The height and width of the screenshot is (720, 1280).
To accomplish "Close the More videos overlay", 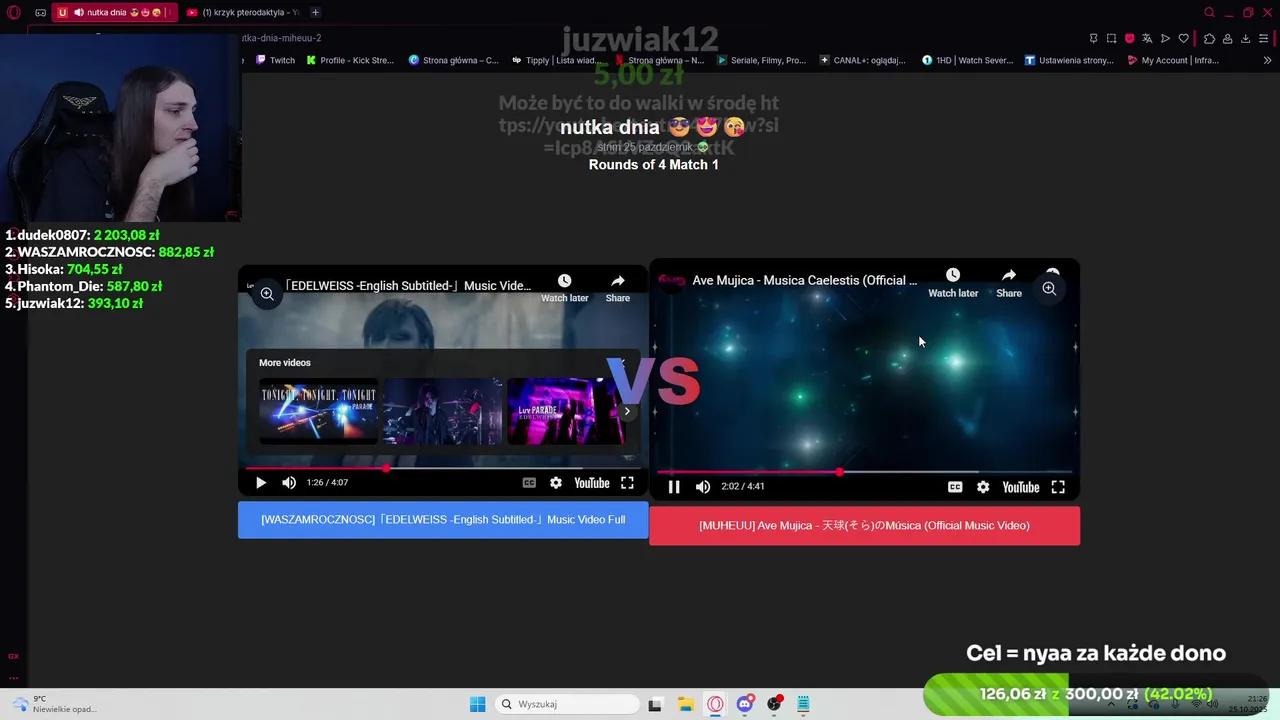I will click(x=622, y=362).
